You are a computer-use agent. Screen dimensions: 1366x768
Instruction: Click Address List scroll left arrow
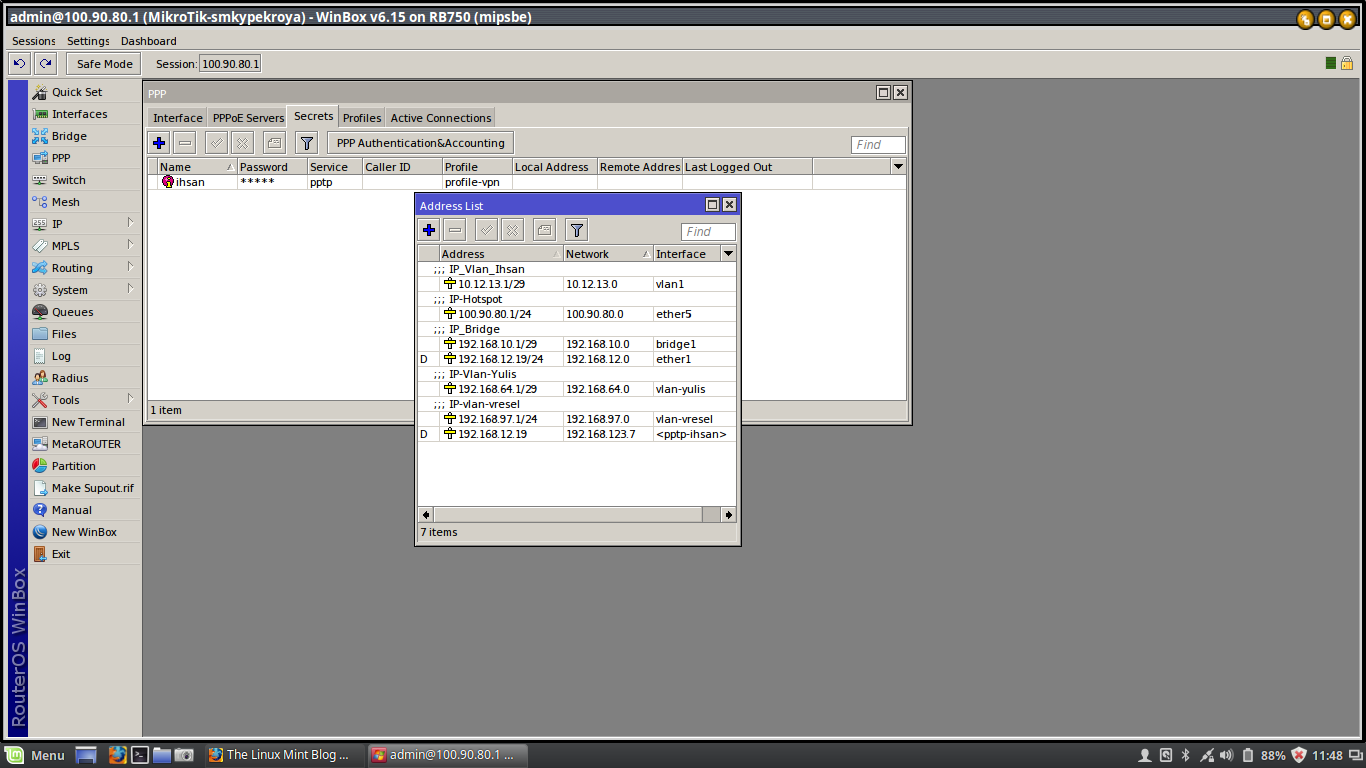click(x=426, y=514)
